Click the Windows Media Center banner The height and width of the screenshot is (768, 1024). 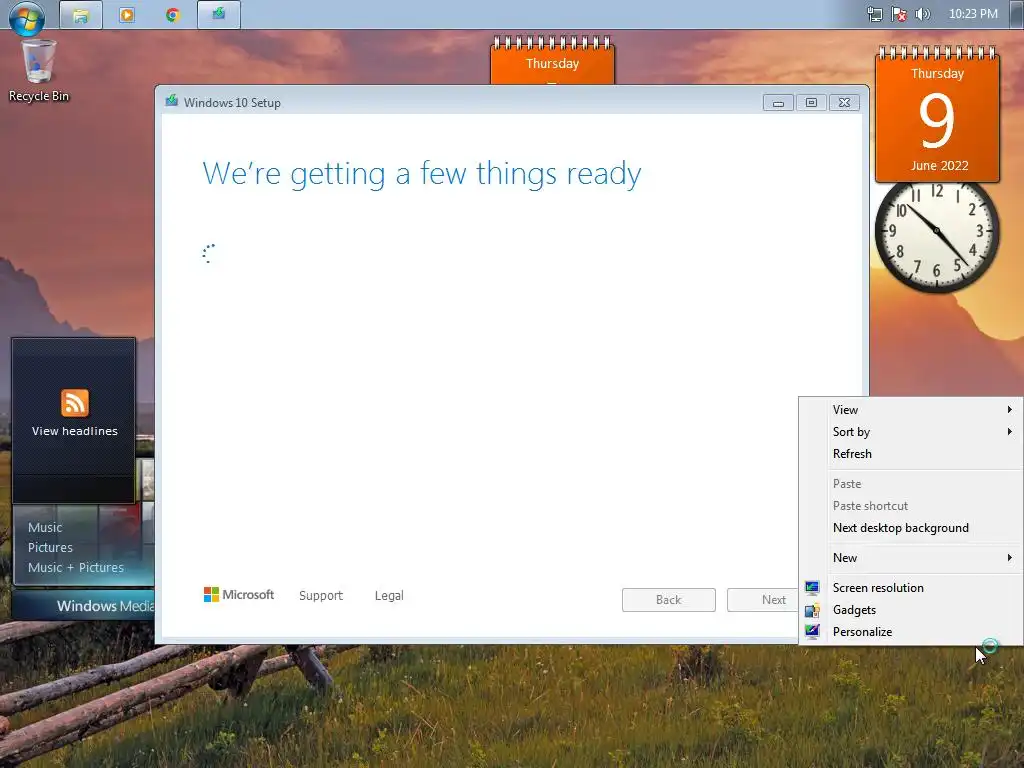tap(84, 605)
